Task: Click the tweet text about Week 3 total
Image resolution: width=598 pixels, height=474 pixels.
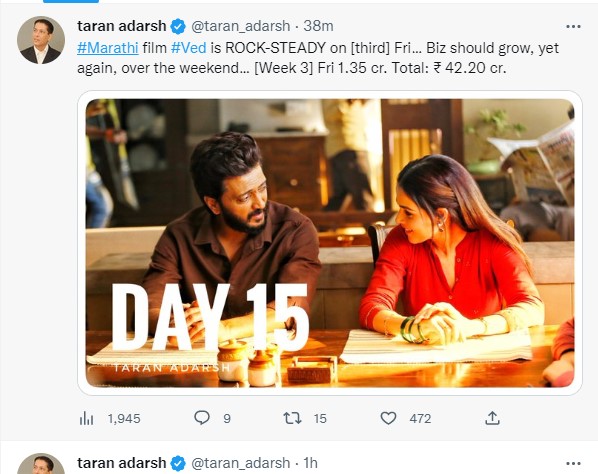Action: pos(318,58)
